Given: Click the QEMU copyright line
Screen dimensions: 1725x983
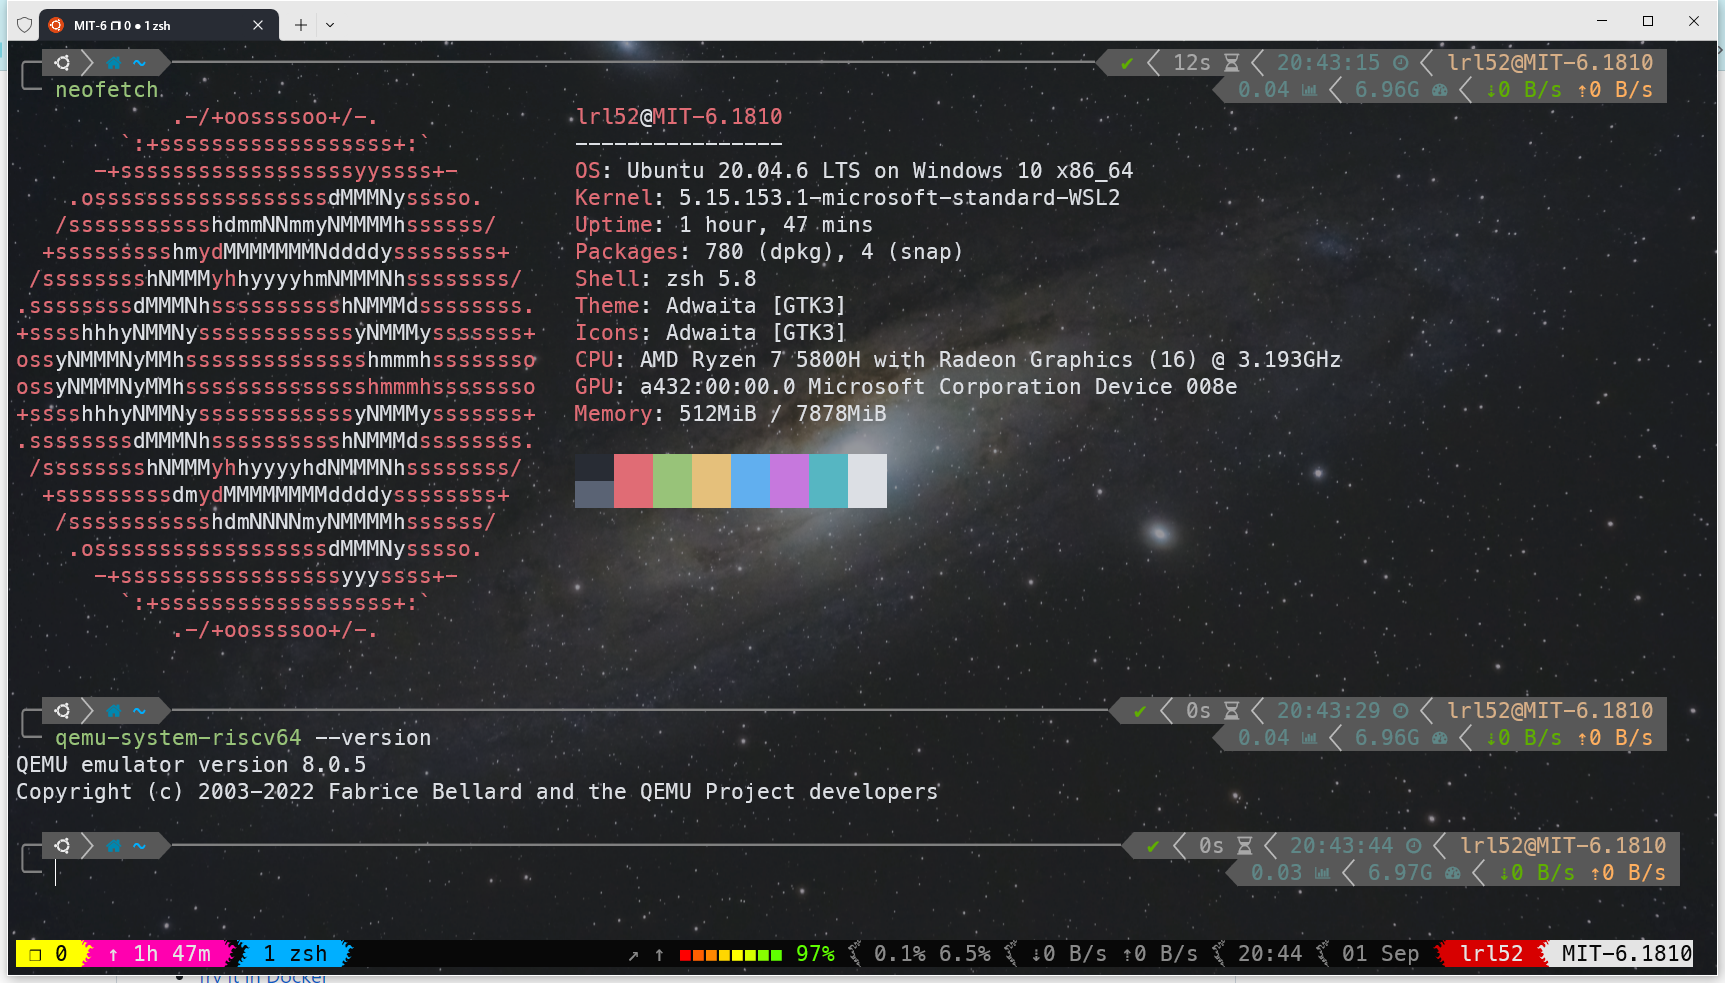Looking at the screenshot, I should [477, 792].
